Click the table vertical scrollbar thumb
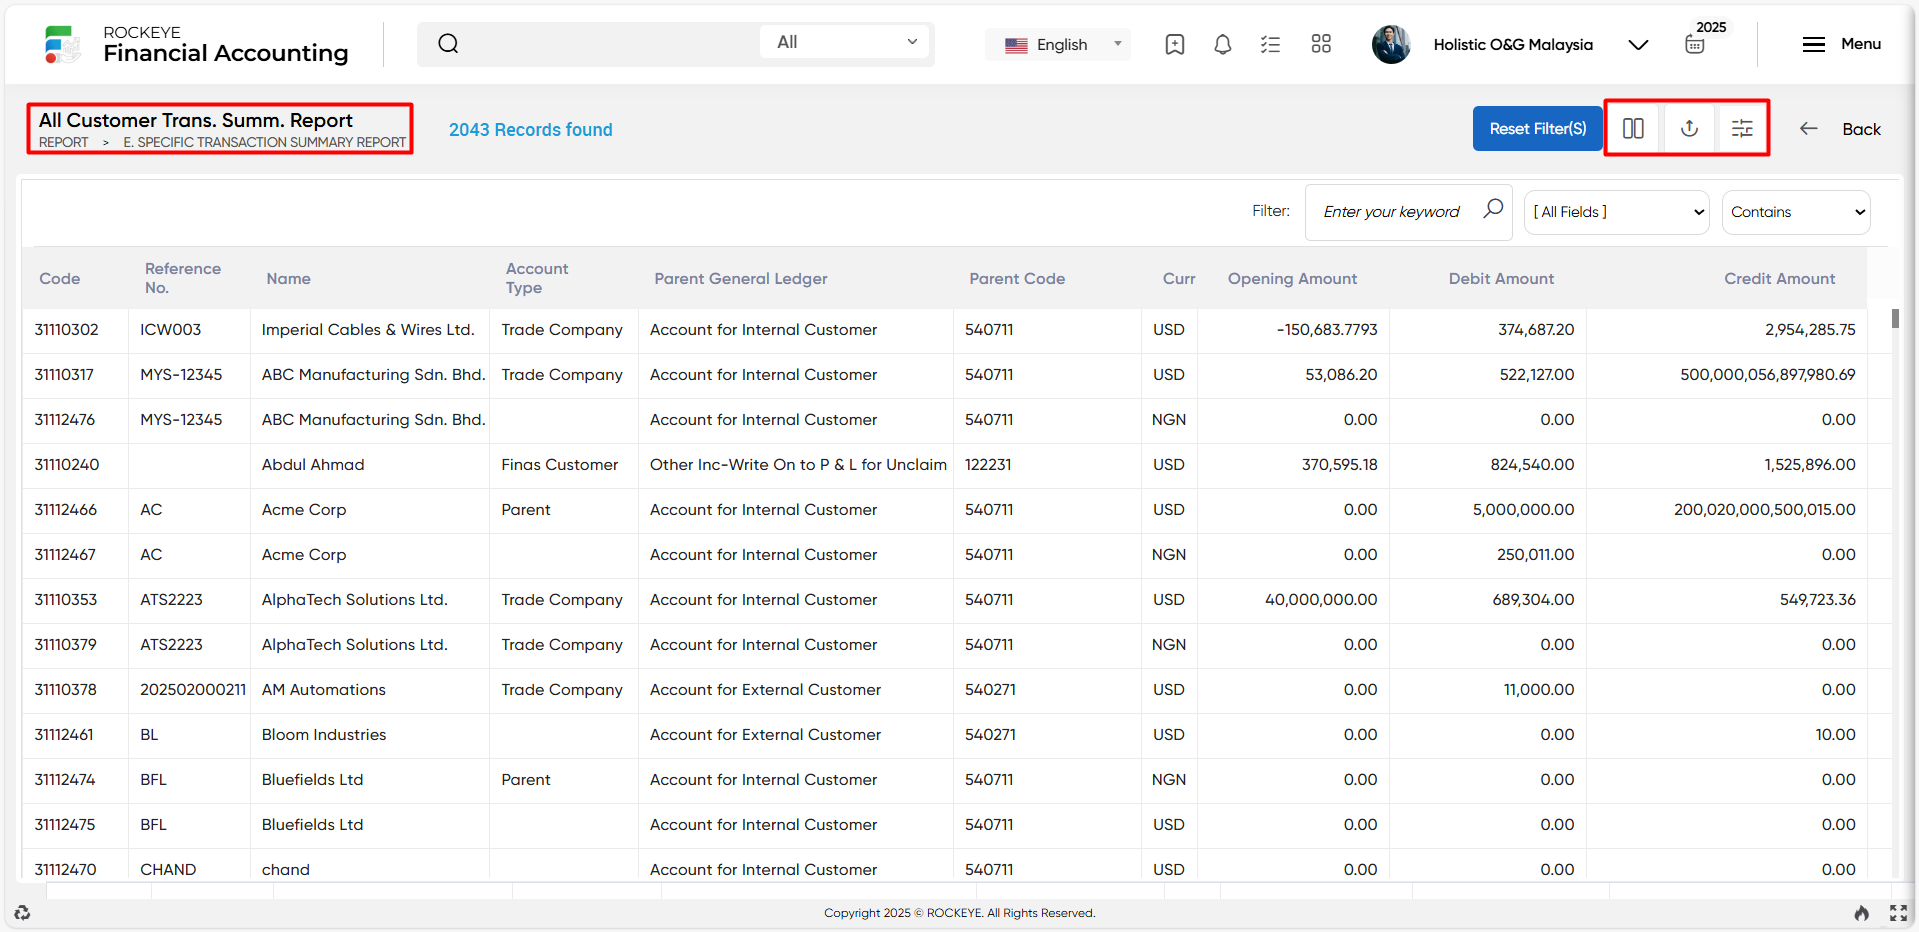 coord(1895,318)
